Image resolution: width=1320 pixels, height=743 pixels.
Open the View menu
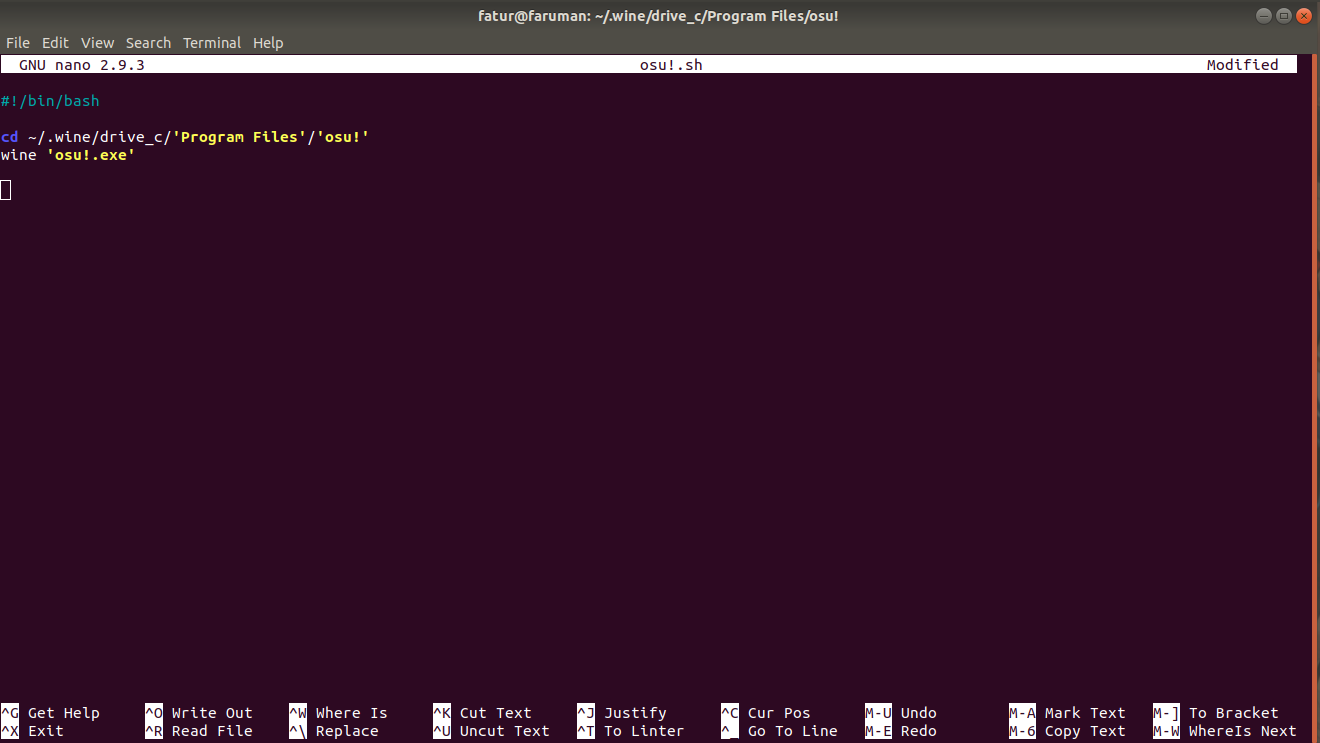98,43
